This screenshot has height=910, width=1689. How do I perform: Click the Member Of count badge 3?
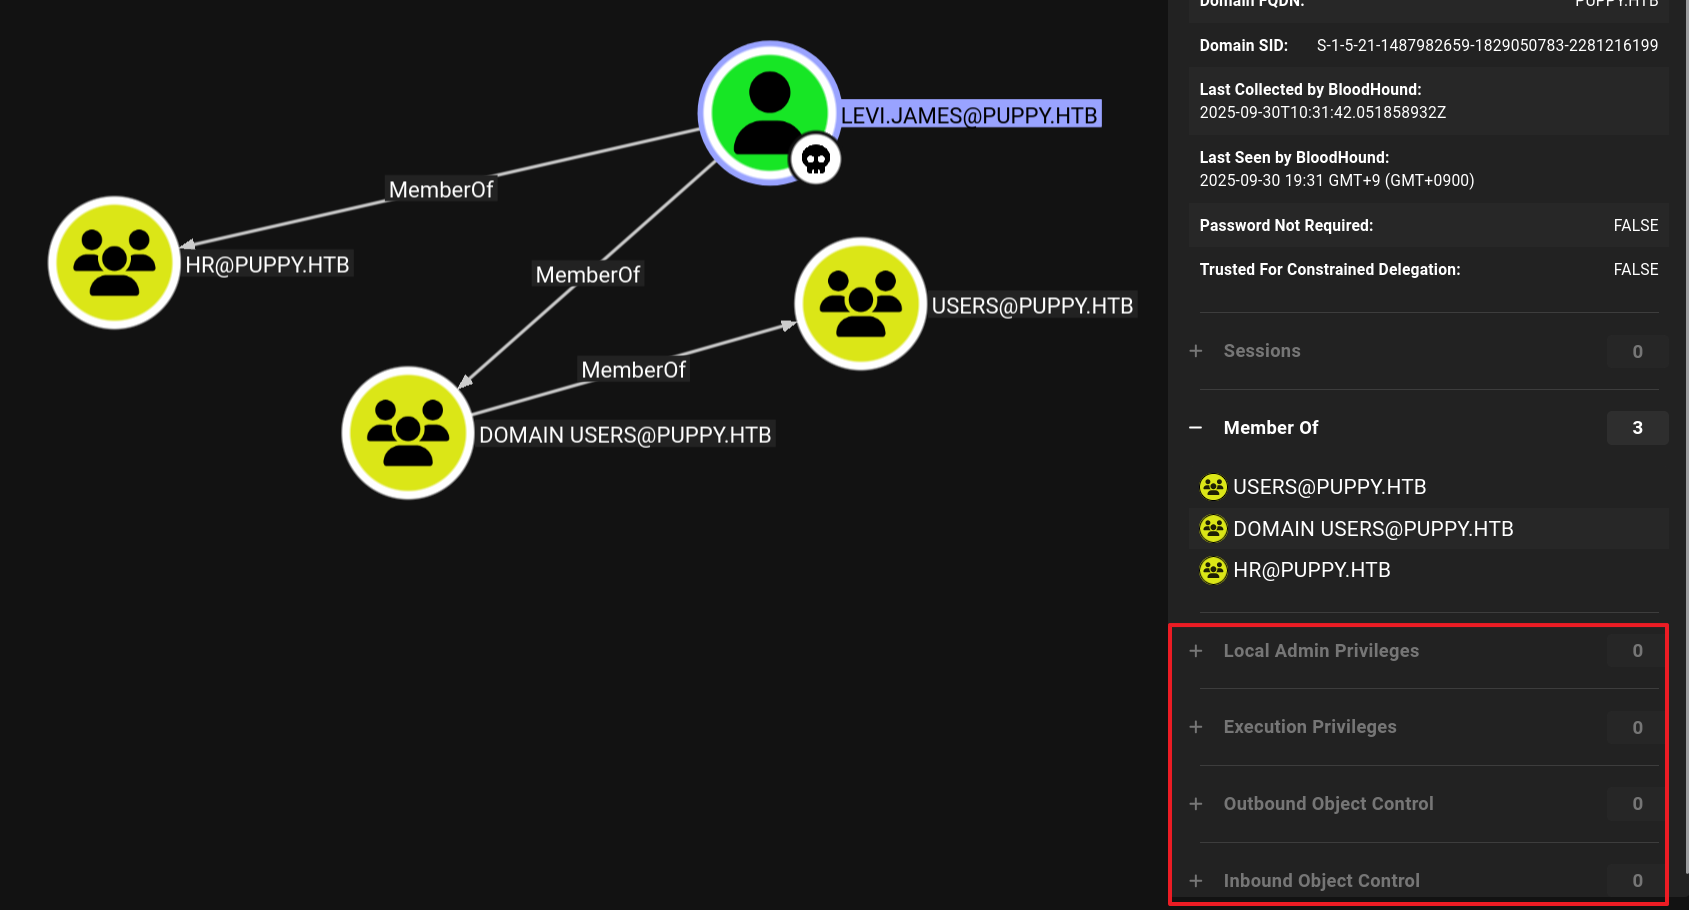point(1636,428)
